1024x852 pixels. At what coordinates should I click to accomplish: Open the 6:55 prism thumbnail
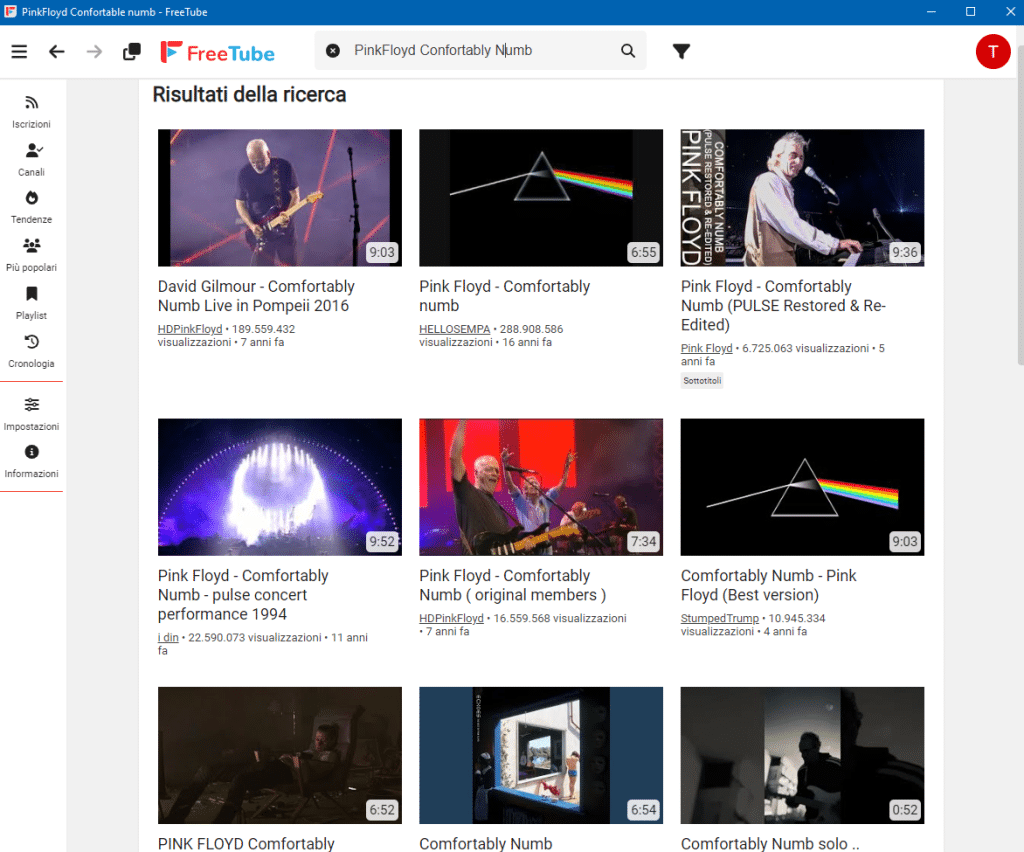pos(541,197)
